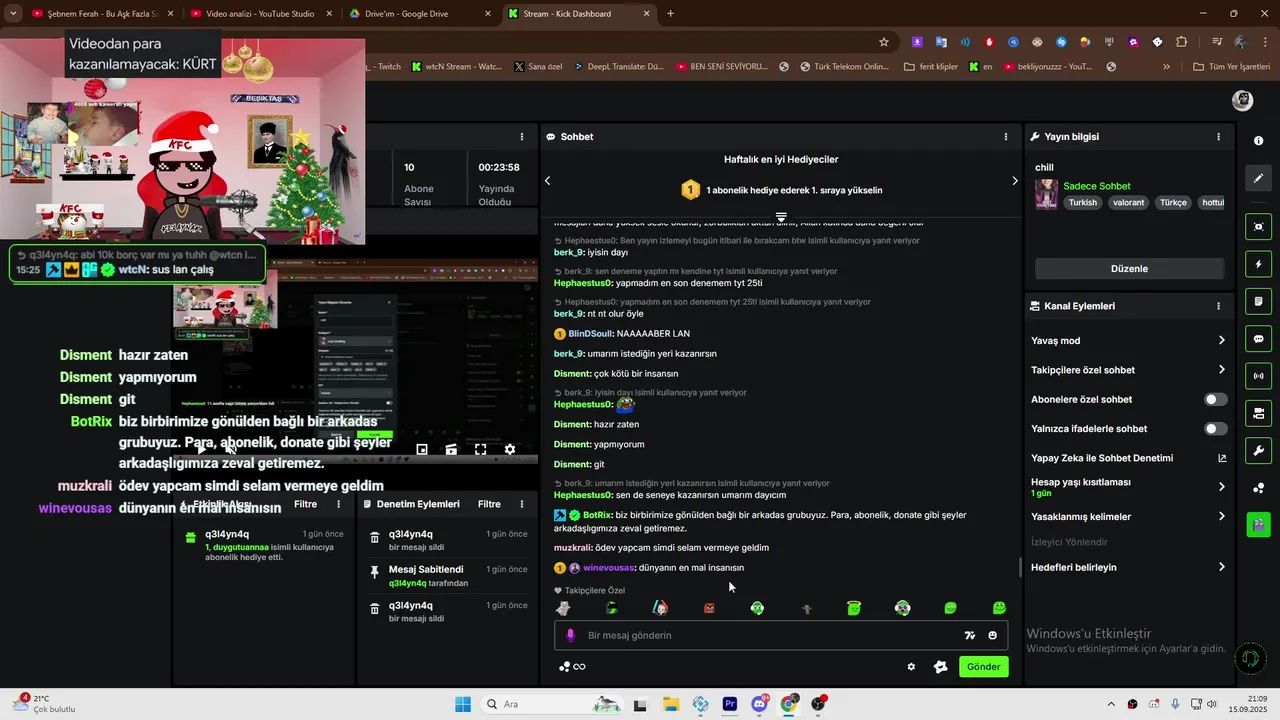Click the document notes icon in sidebar
The height and width of the screenshot is (720, 1280).
coord(1259,301)
